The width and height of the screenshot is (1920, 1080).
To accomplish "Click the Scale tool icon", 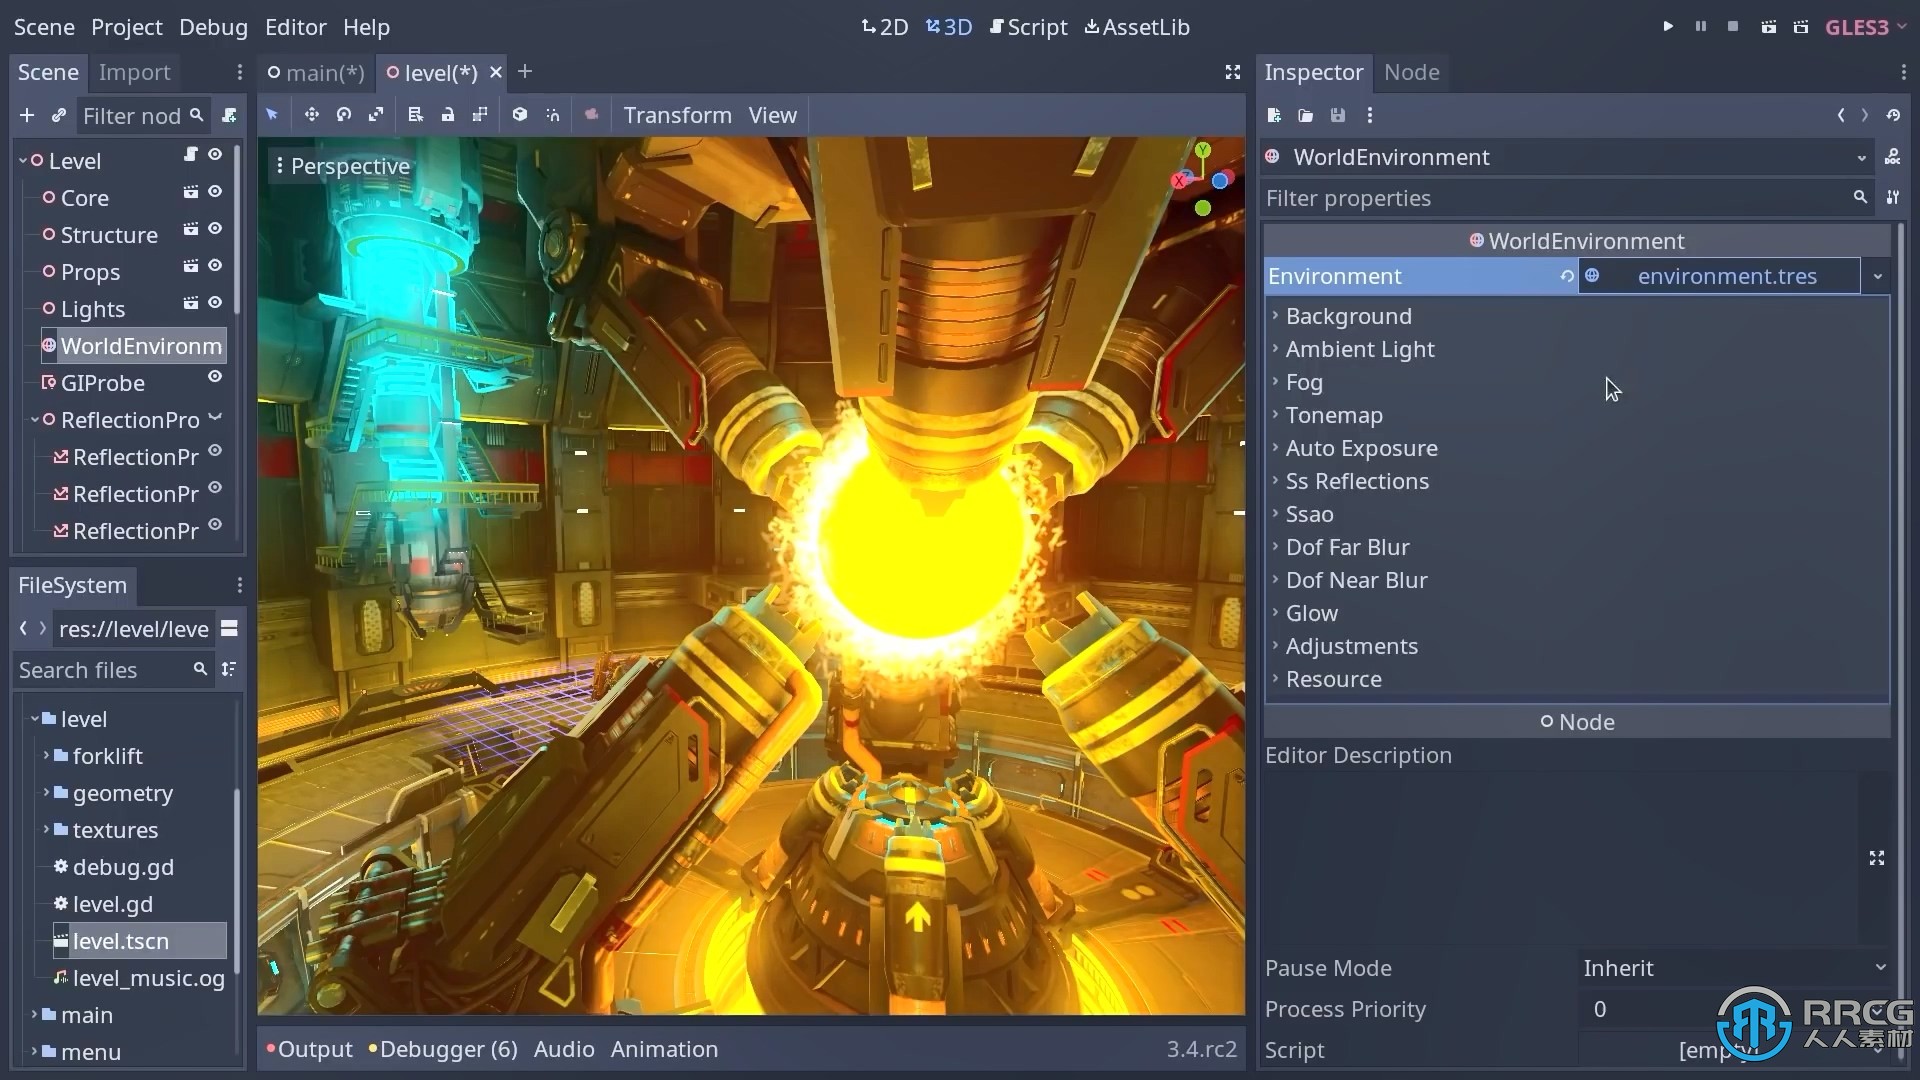I will [x=376, y=115].
